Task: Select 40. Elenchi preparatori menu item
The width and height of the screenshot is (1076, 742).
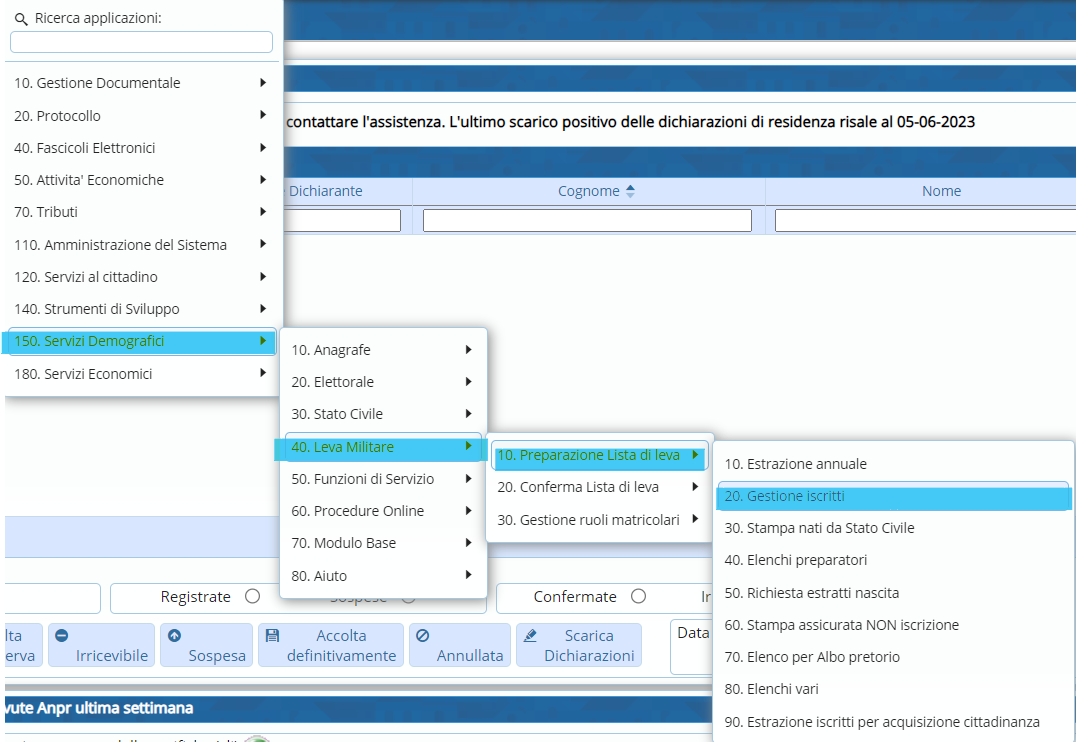Action: coord(795,560)
